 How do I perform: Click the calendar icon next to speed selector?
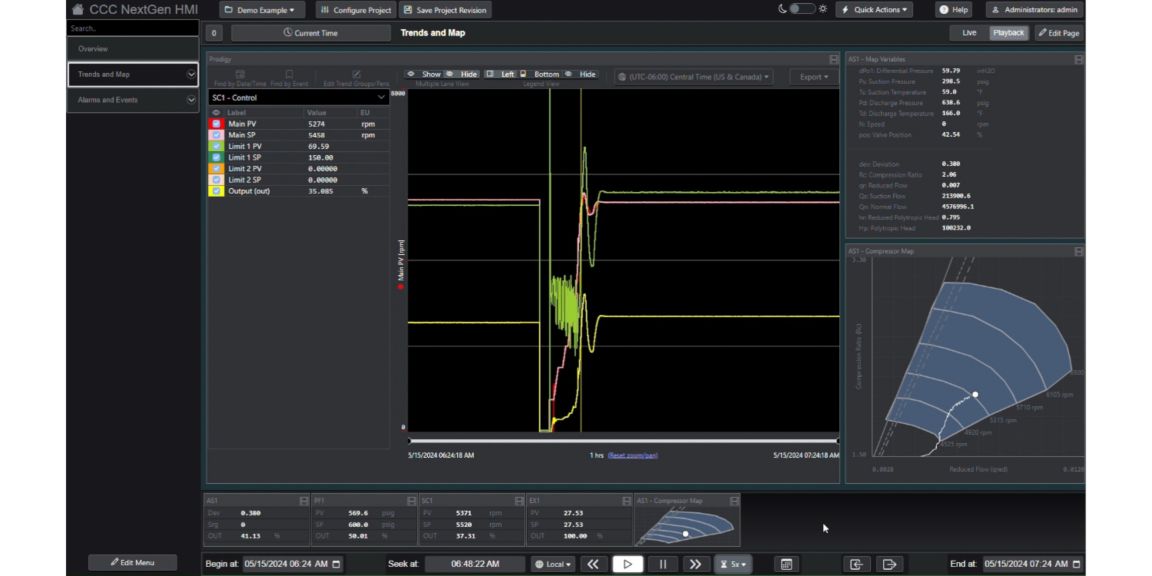787,564
